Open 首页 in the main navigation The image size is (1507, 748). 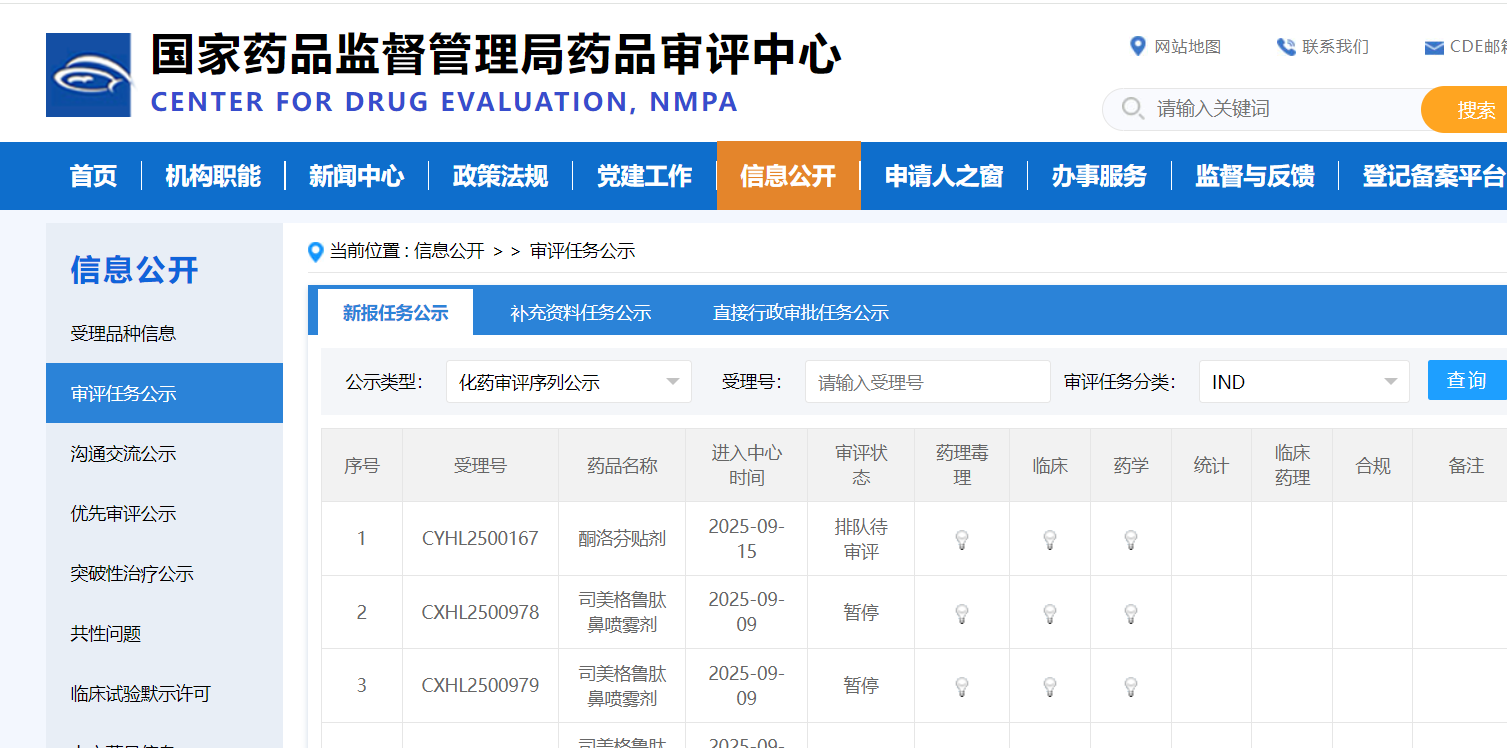point(93,176)
